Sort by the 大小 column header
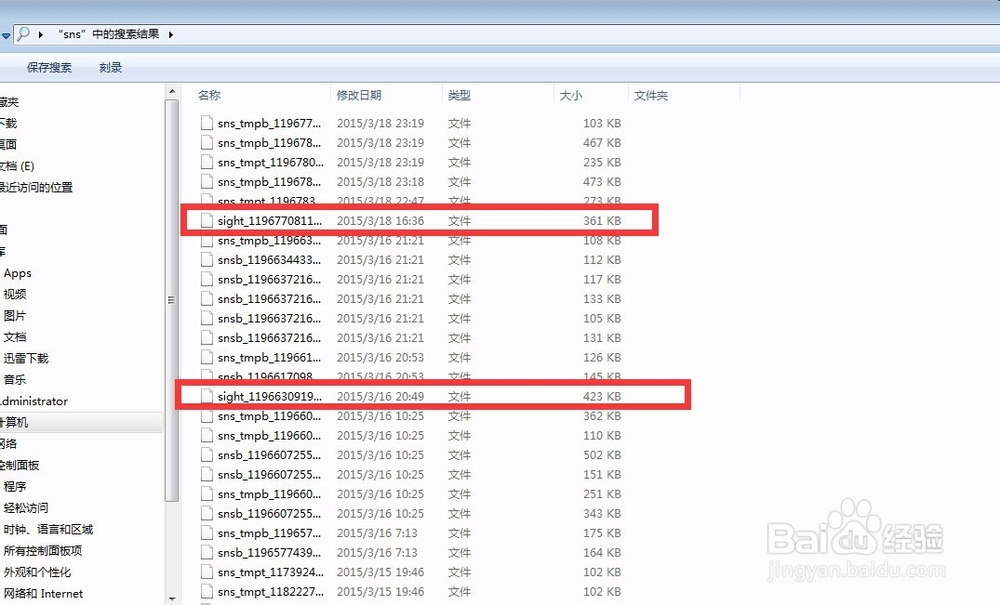This screenshot has height=605, width=1000. tap(571, 96)
